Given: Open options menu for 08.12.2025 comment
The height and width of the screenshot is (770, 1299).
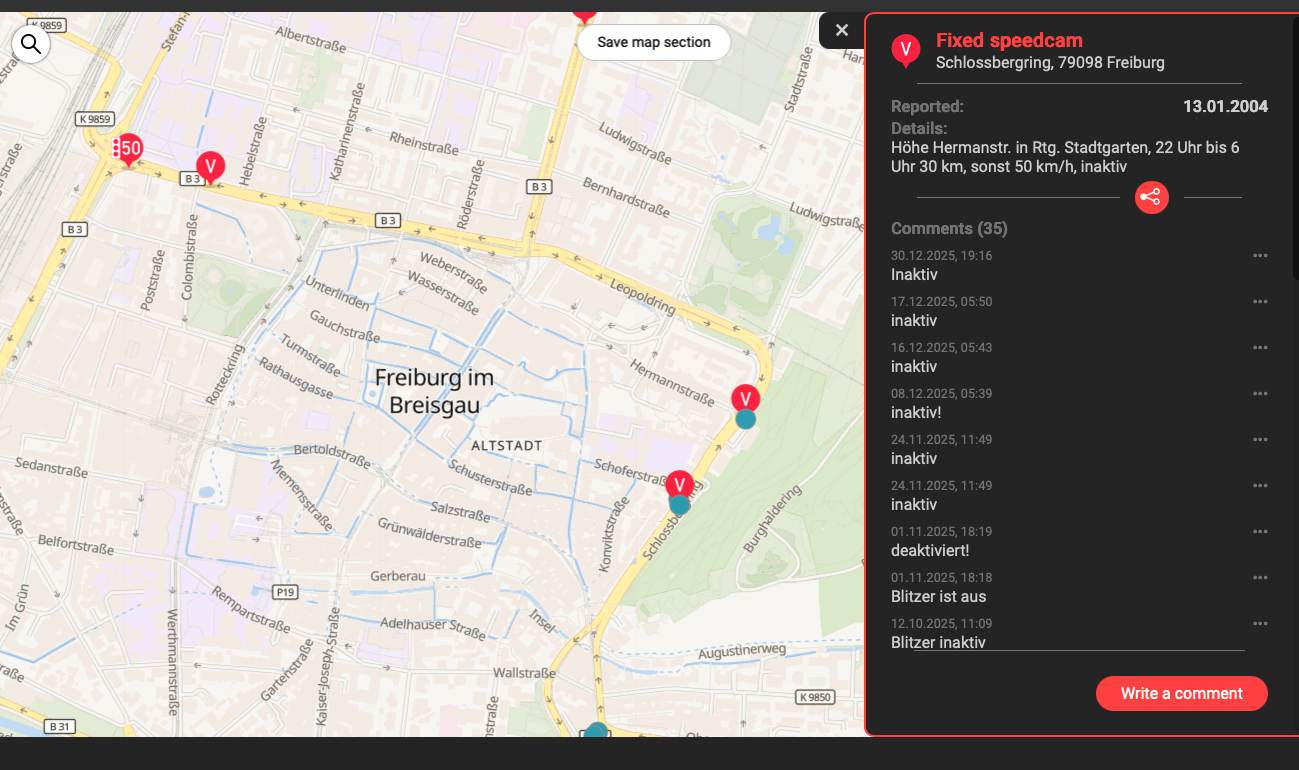Looking at the screenshot, I should (1260, 394).
